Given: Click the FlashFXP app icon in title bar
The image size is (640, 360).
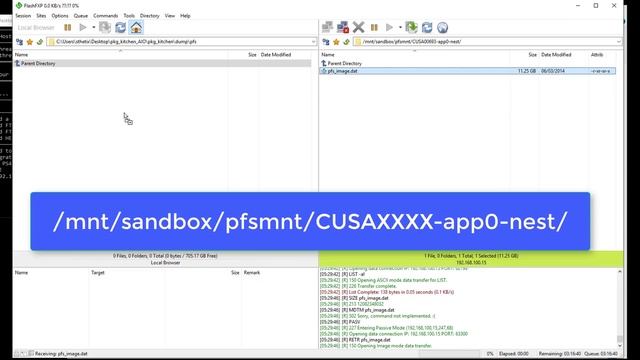Looking at the screenshot, I should (18, 6).
